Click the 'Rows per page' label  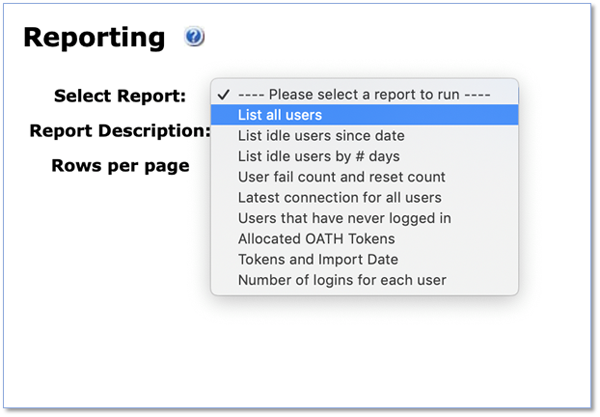(x=121, y=166)
